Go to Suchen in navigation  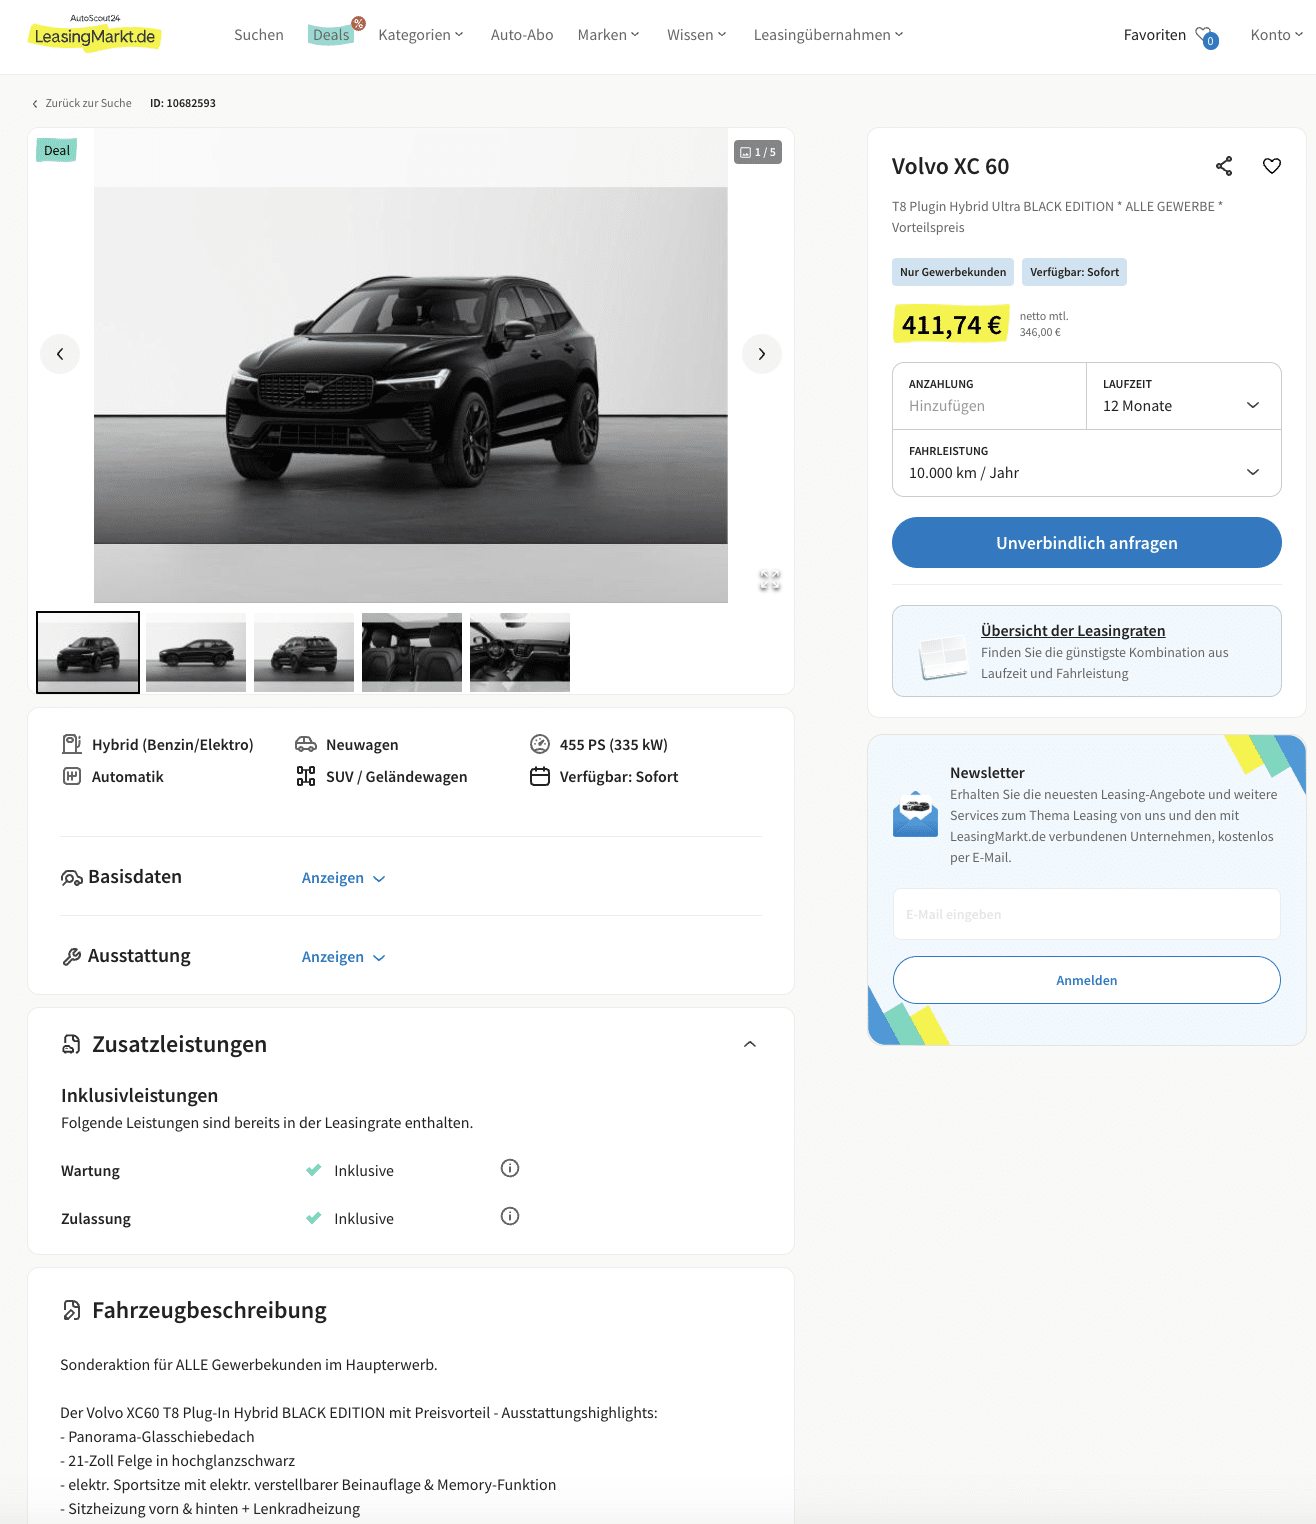point(259,35)
